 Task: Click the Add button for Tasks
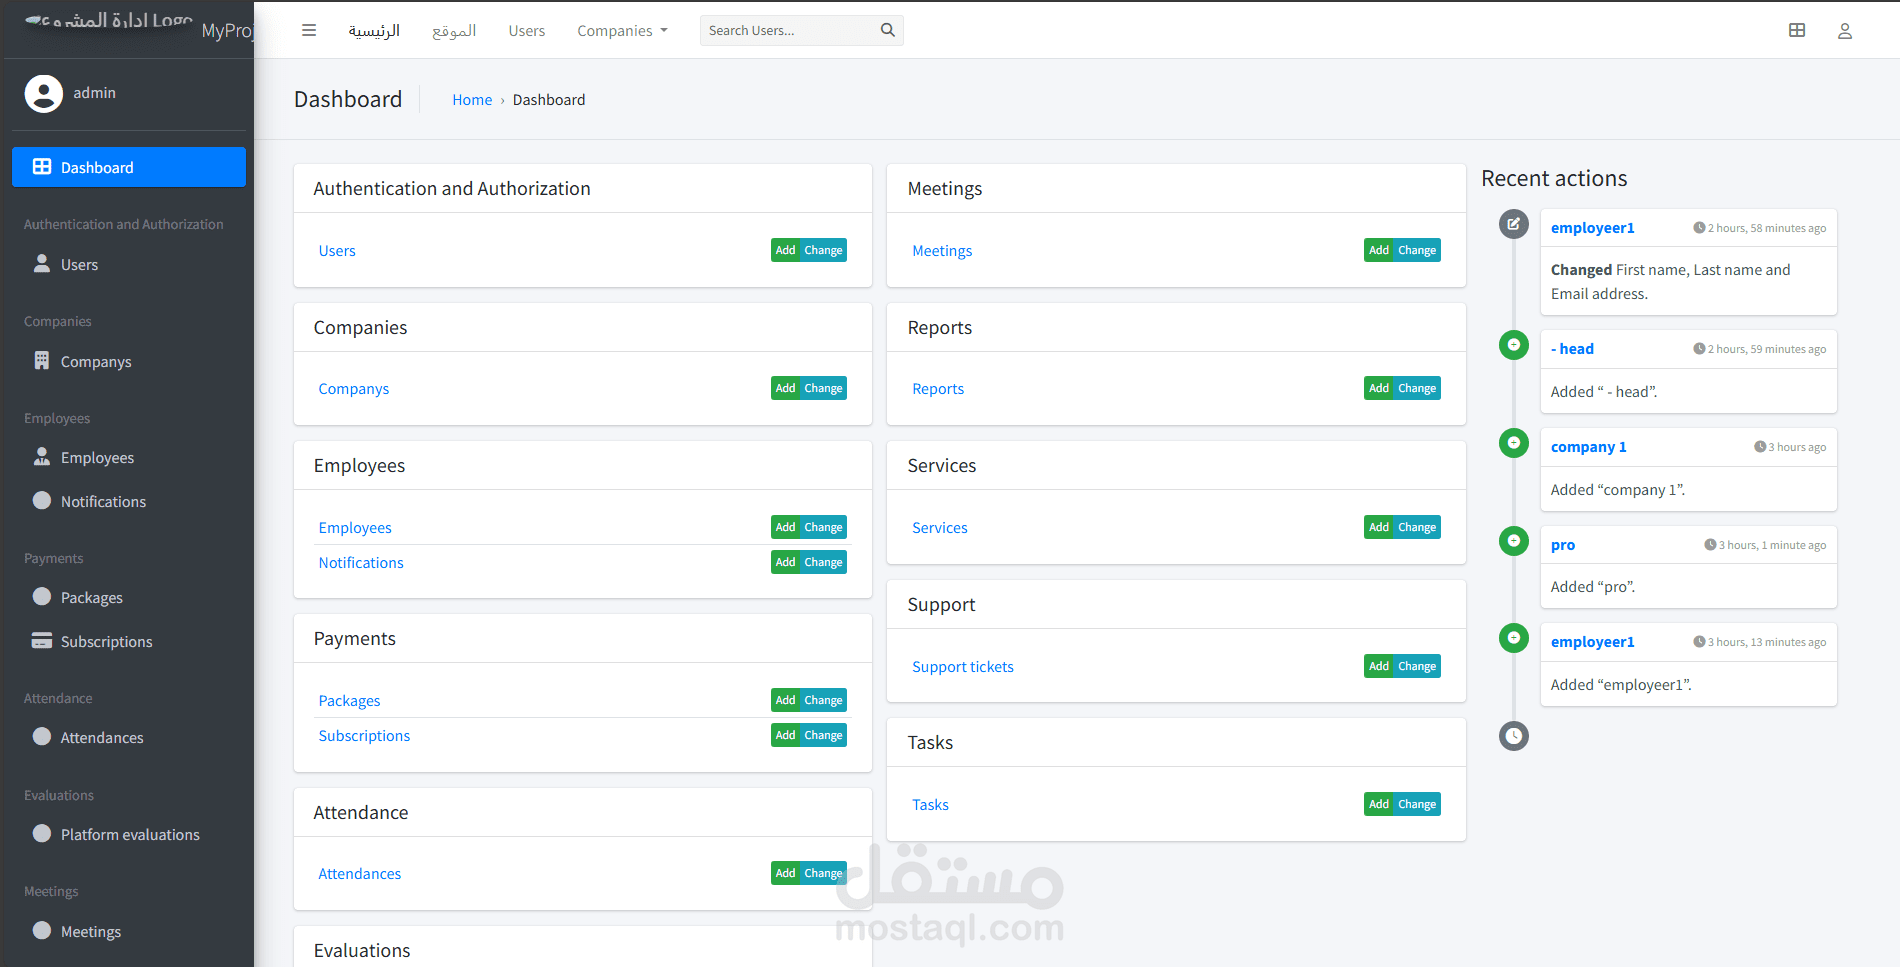1379,804
